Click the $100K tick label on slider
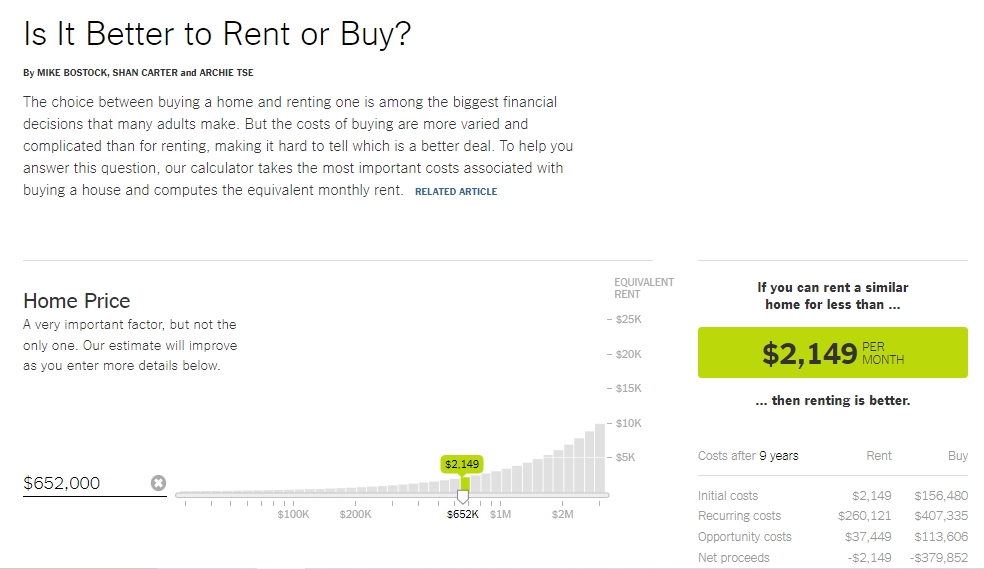Image resolution: width=984 pixels, height=569 pixels. pos(293,514)
